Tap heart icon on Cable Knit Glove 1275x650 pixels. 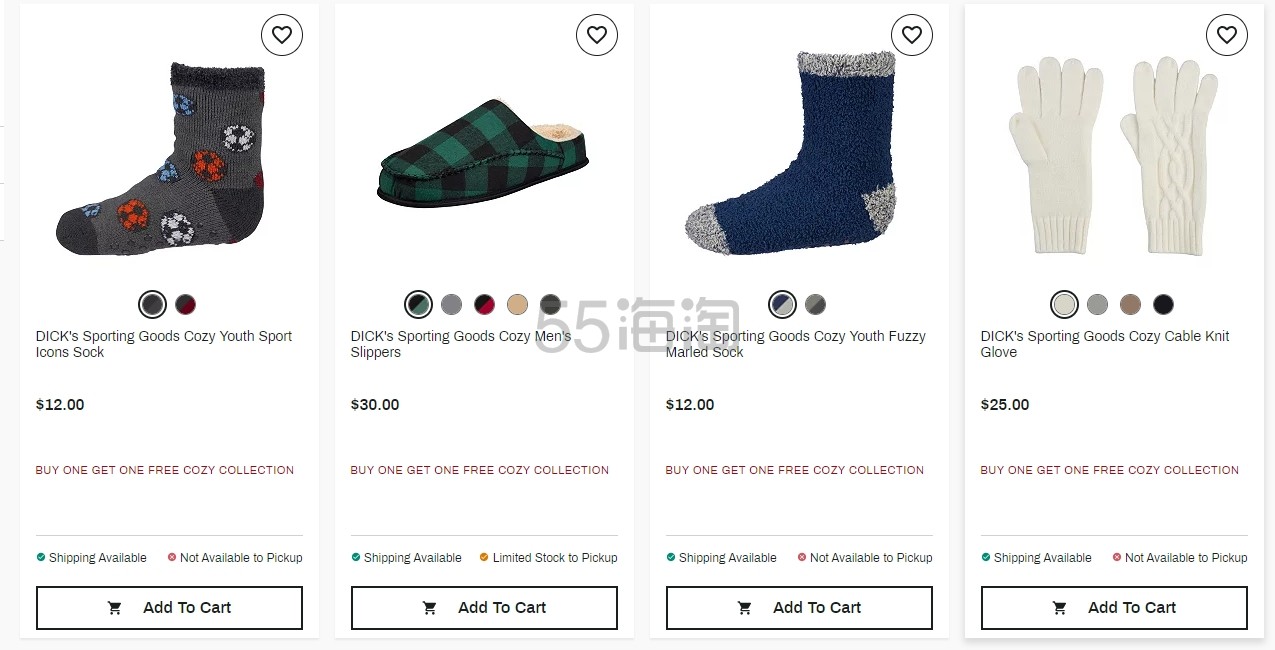coord(1227,35)
